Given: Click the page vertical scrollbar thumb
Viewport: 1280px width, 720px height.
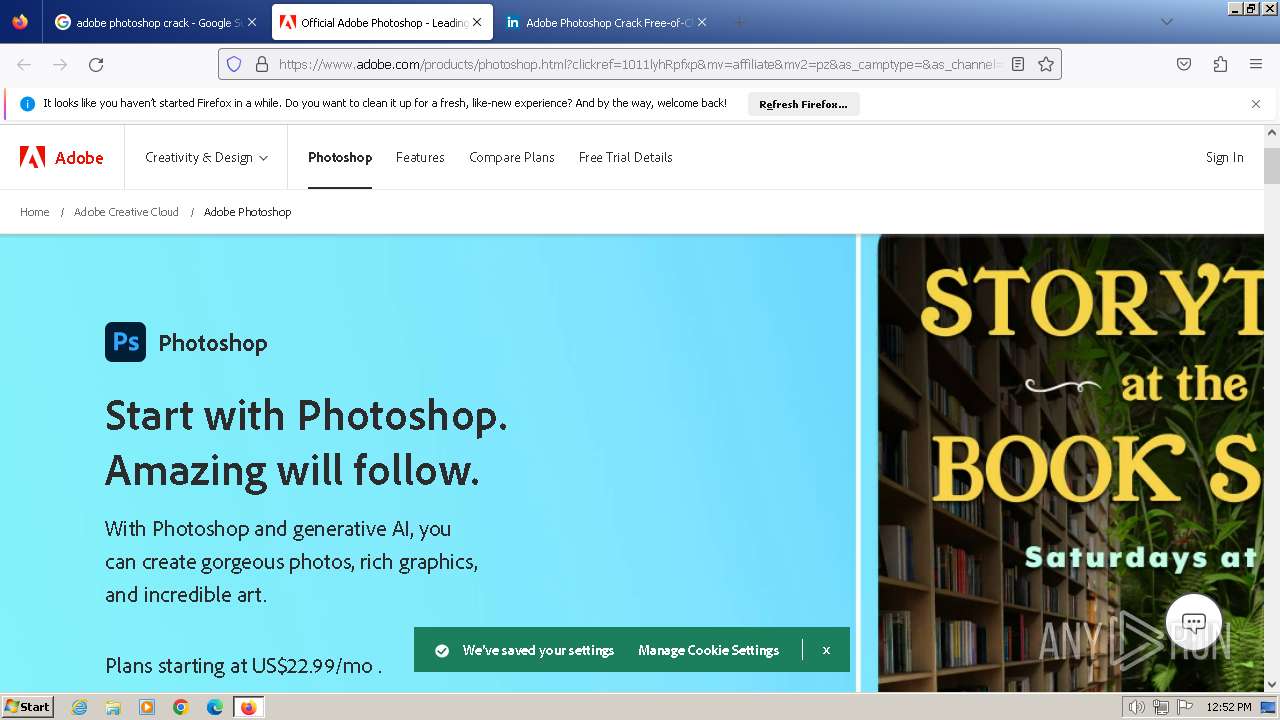Looking at the screenshot, I should tap(1272, 166).
